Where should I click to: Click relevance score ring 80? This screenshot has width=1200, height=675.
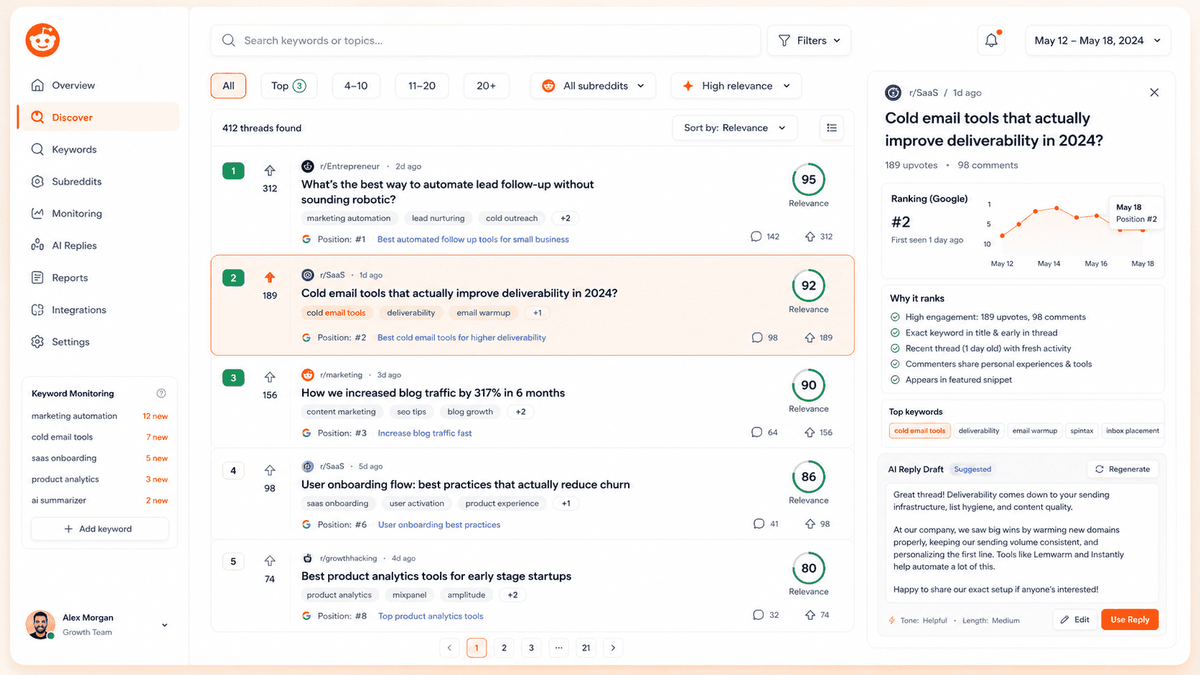(x=808, y=568)
